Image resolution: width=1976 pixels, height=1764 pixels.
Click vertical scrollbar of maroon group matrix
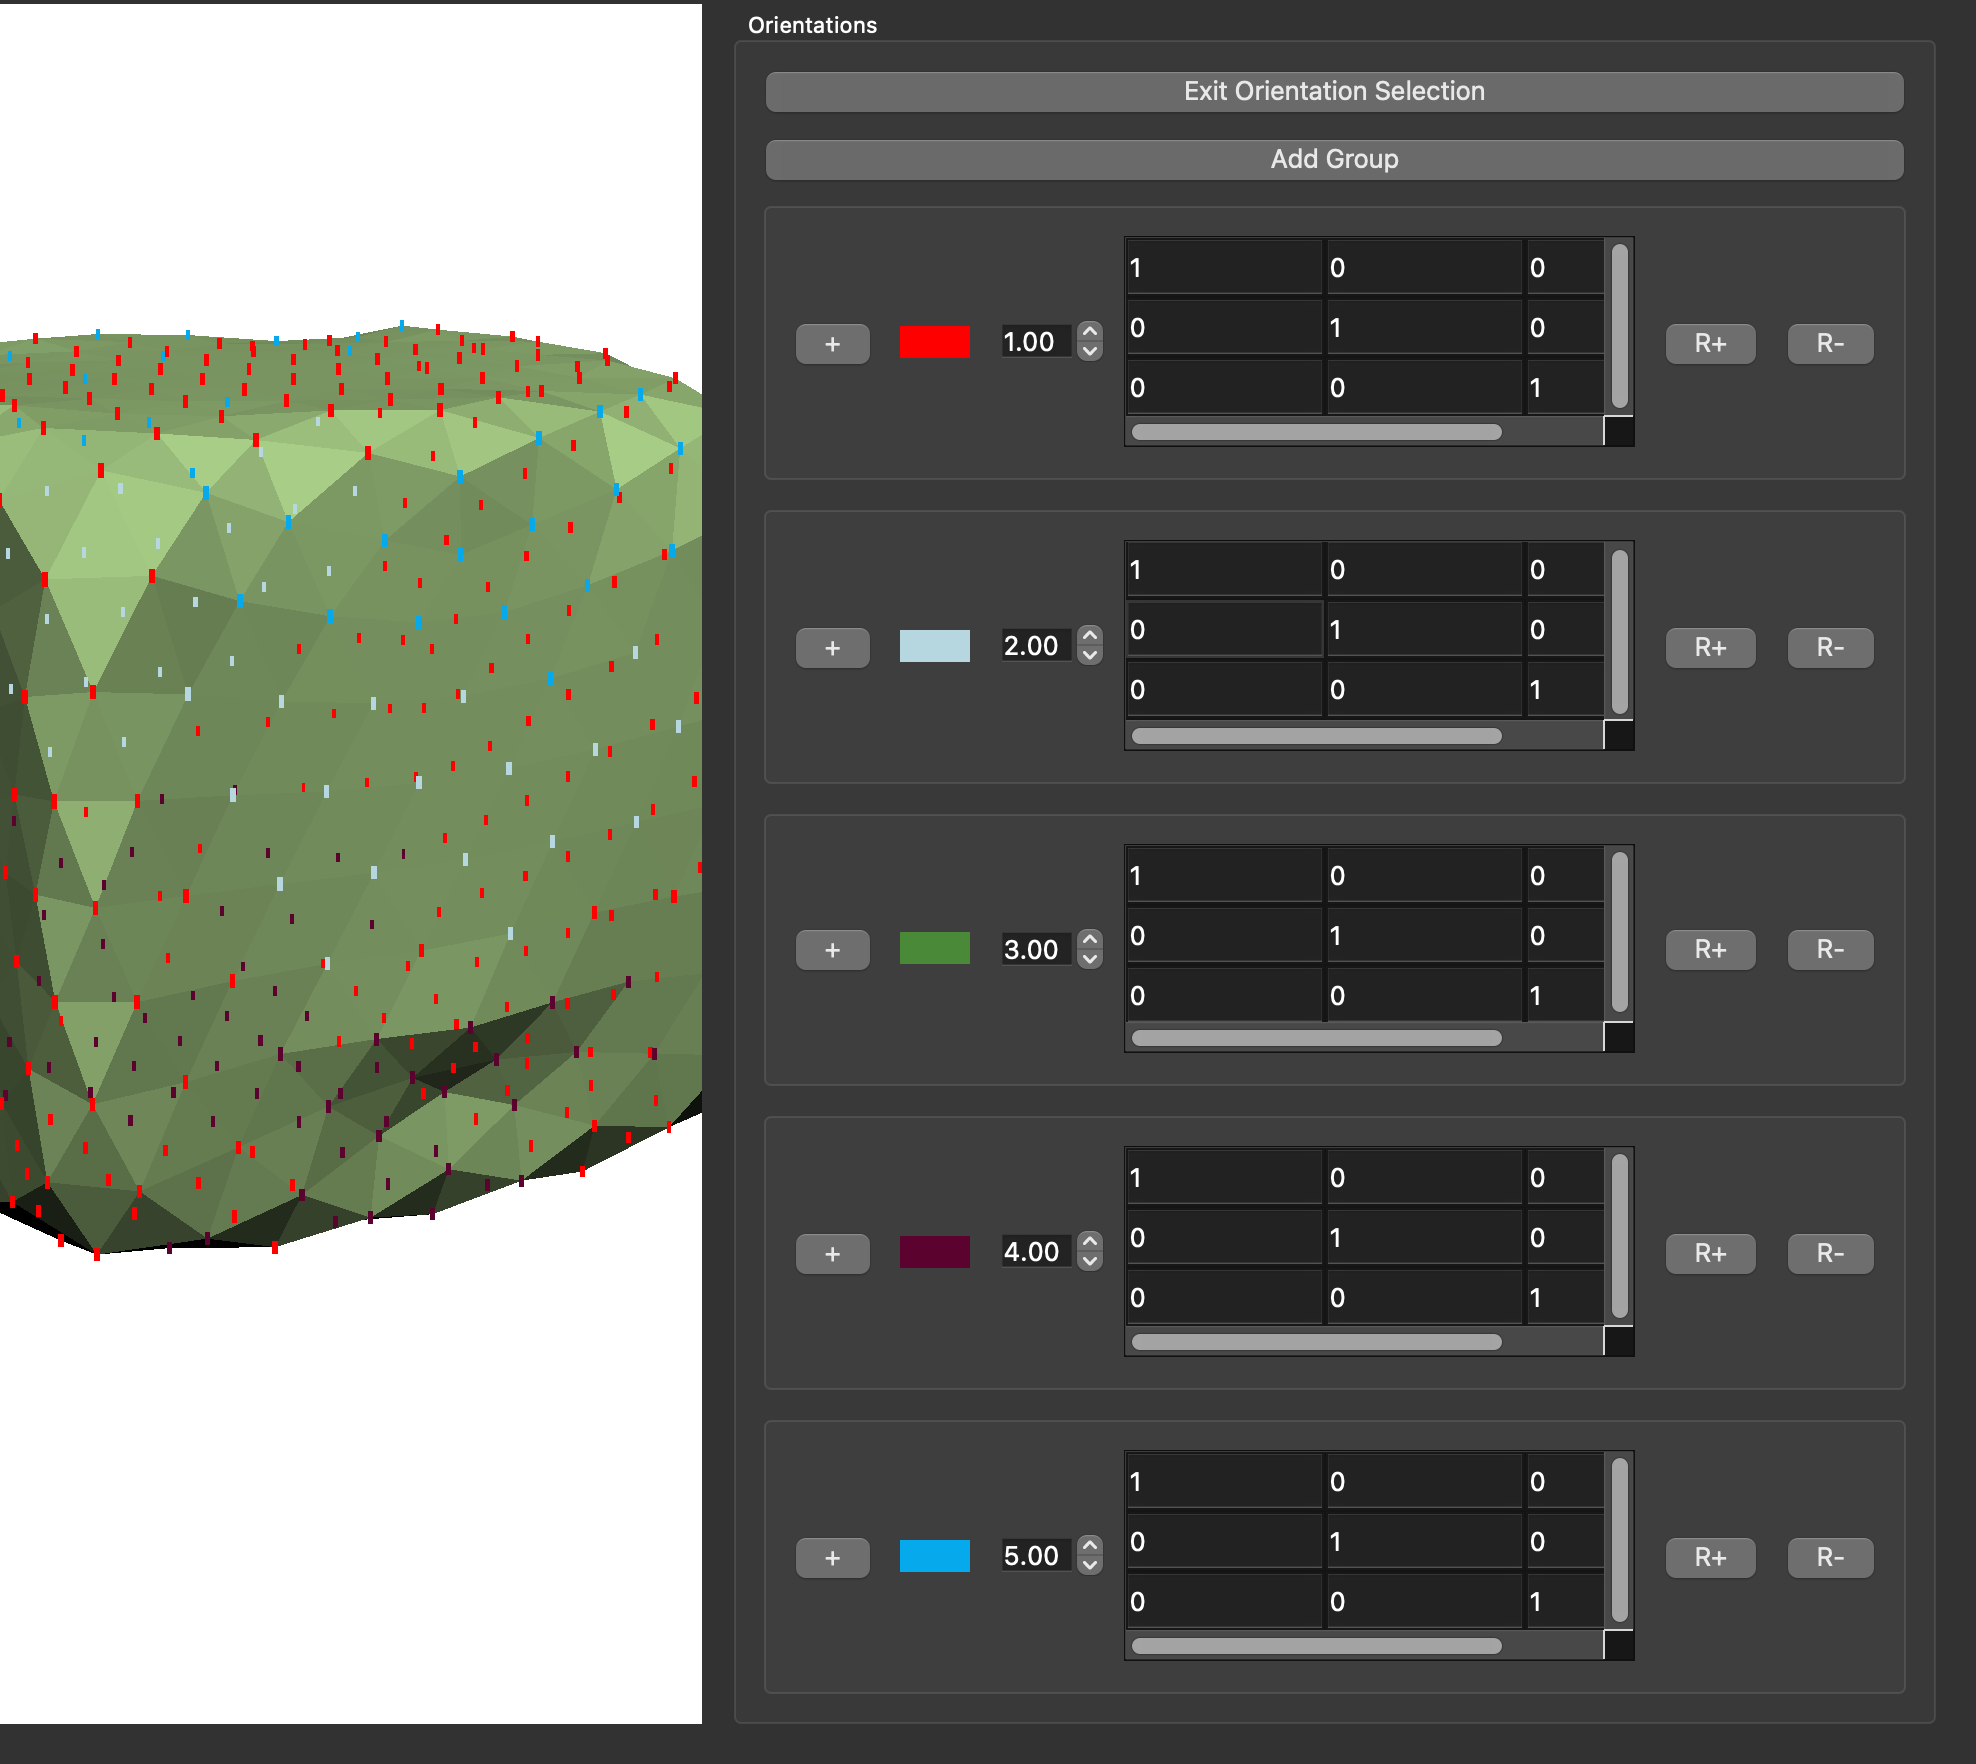point(1619,1236)
